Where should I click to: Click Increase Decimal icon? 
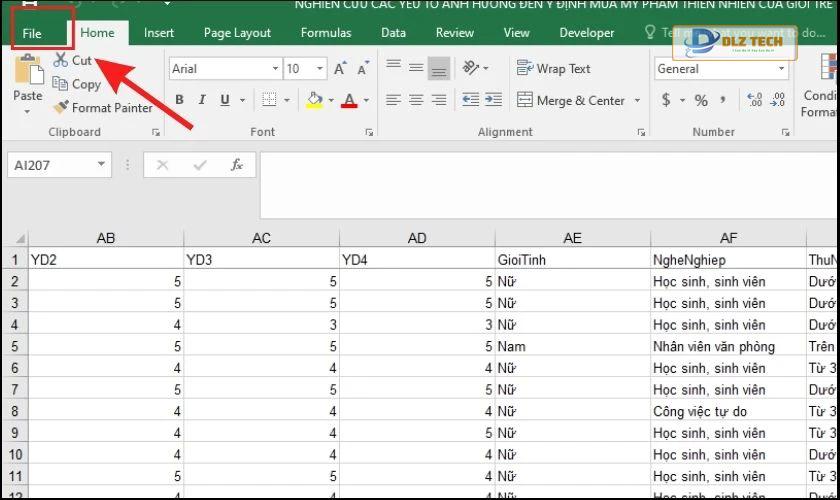click(754, 100)
